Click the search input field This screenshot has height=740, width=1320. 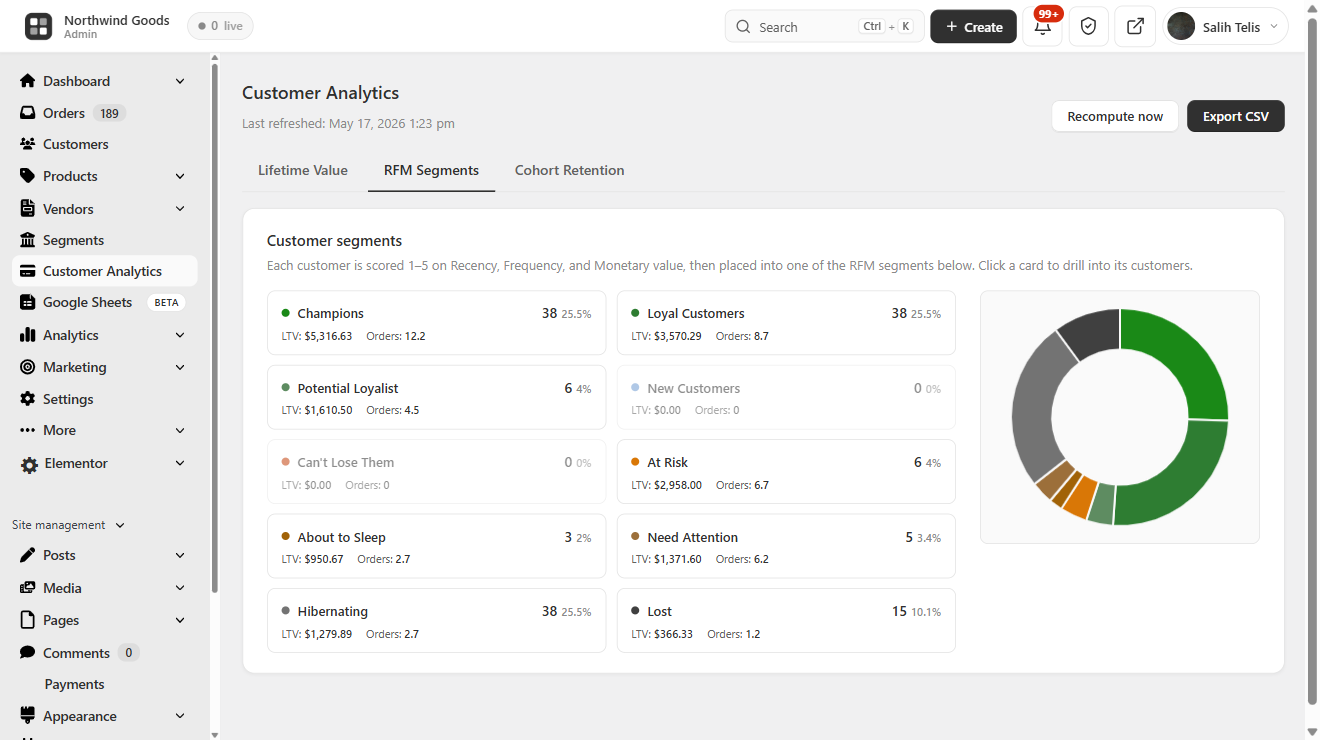click(x=824, y=27)
